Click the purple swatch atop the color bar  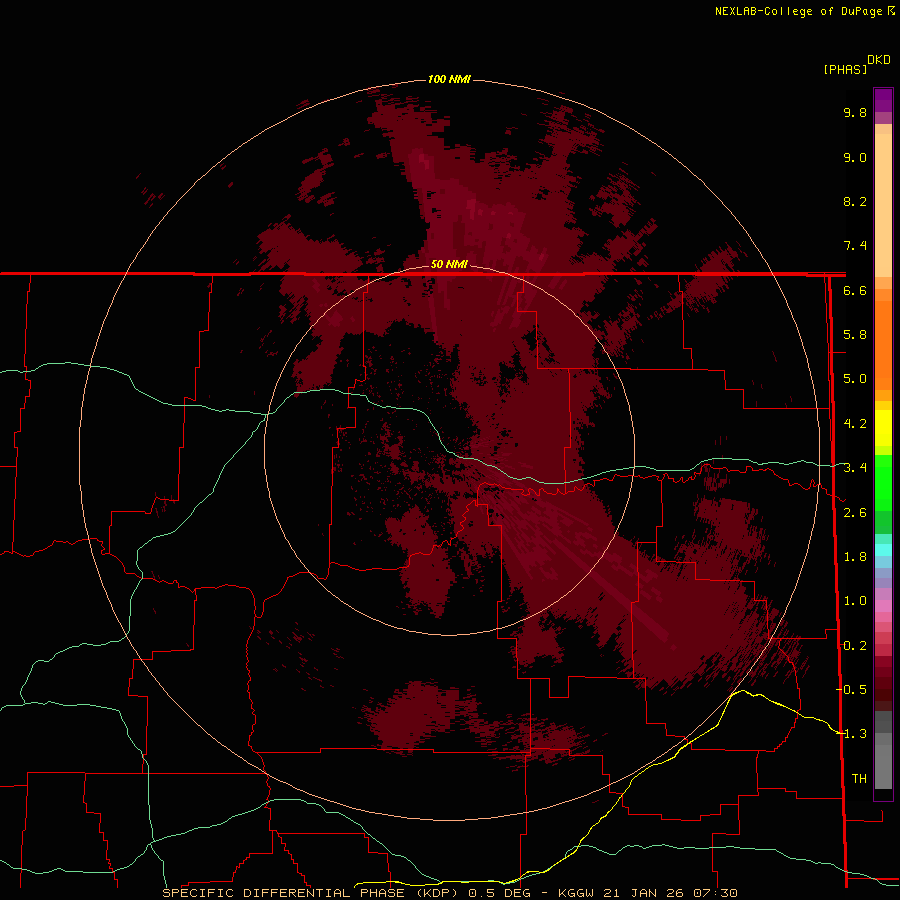coord(883,100)
